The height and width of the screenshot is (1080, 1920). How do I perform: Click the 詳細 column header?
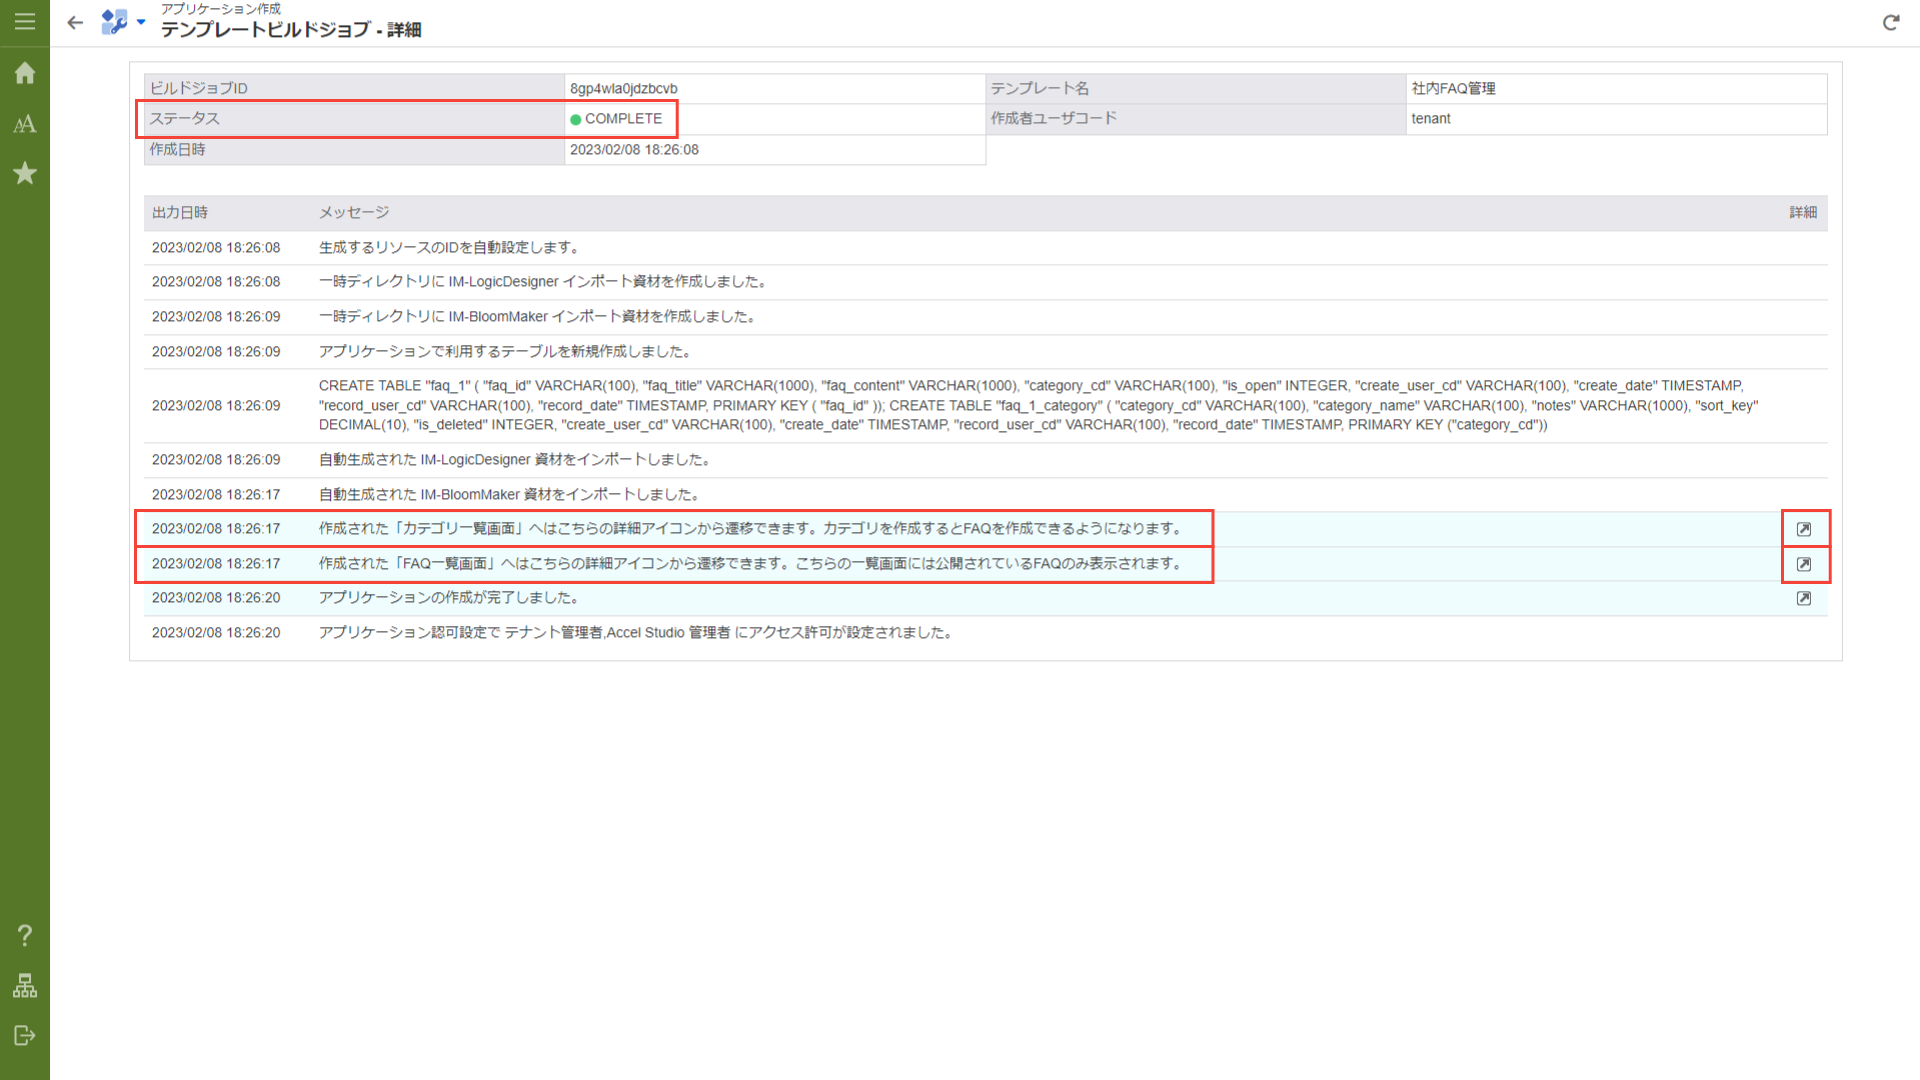pos(1803,212)
